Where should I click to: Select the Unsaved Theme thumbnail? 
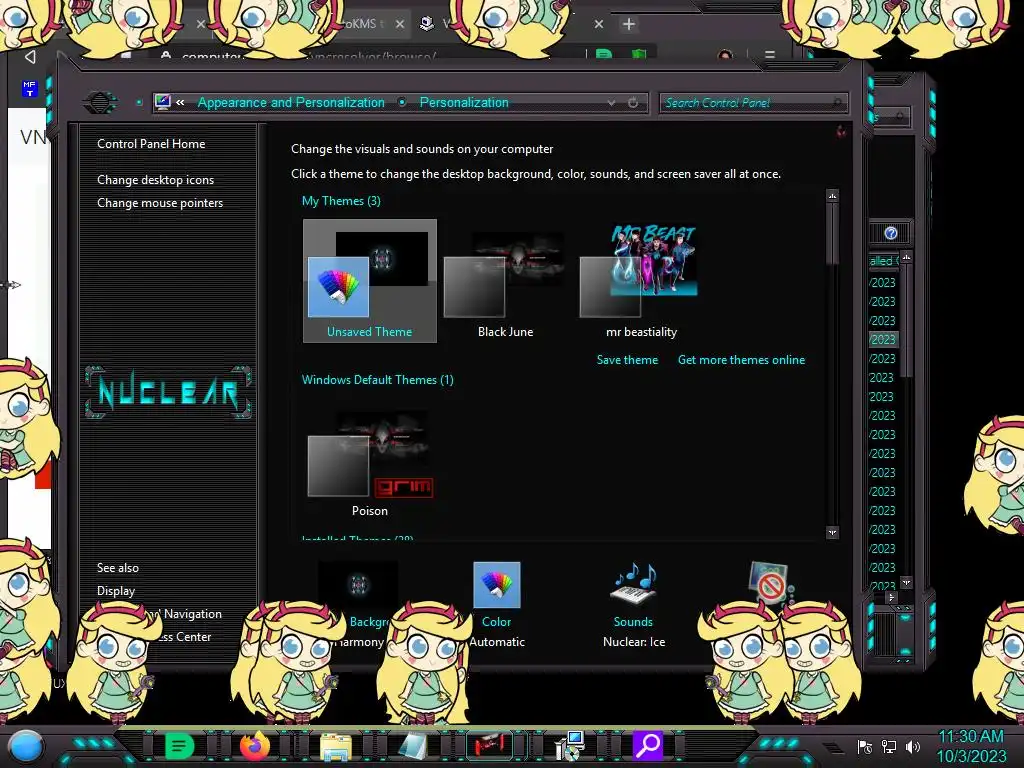pyautogui.click(x=370, y=281)
